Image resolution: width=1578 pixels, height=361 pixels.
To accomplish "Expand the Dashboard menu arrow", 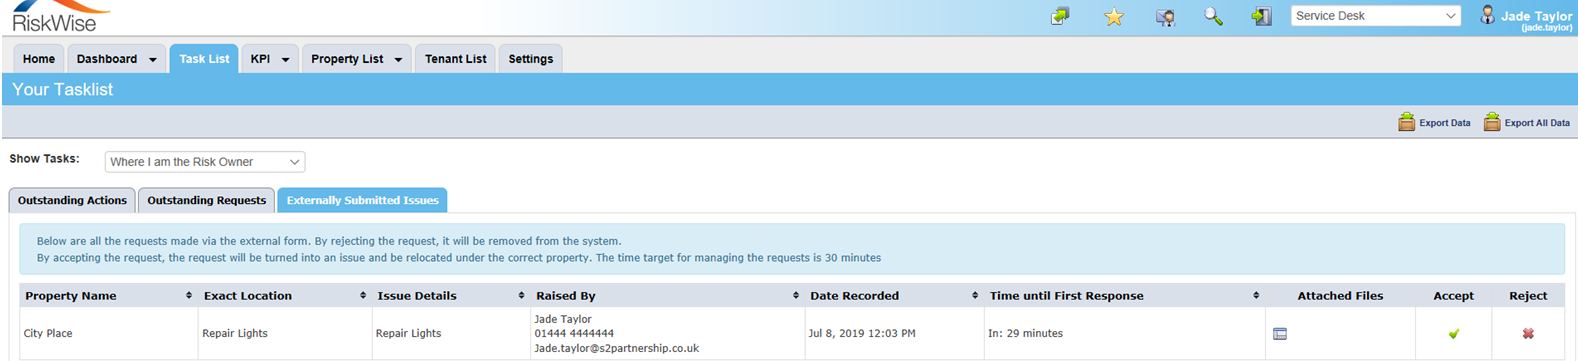I will click(x=153, y=60).
